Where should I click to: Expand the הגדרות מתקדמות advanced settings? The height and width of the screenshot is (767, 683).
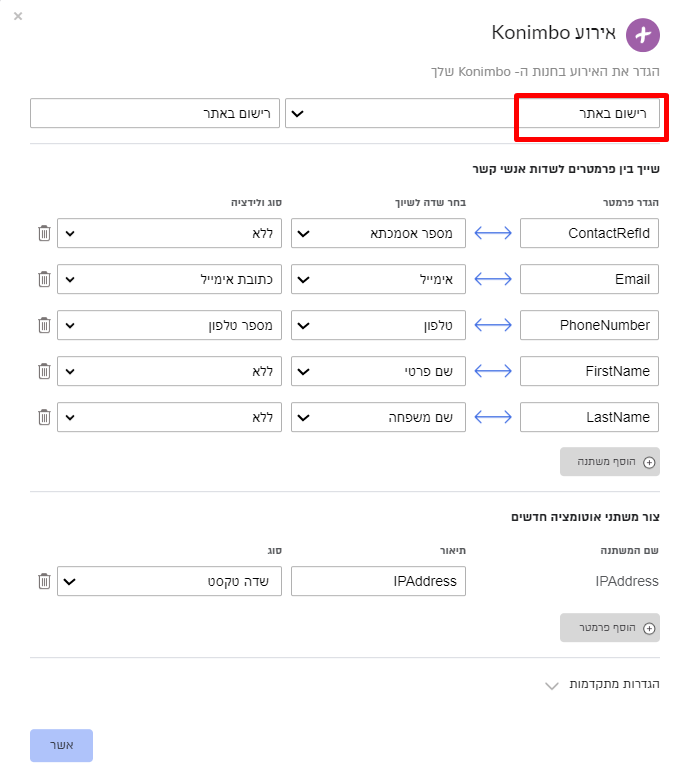coord(602,684)
